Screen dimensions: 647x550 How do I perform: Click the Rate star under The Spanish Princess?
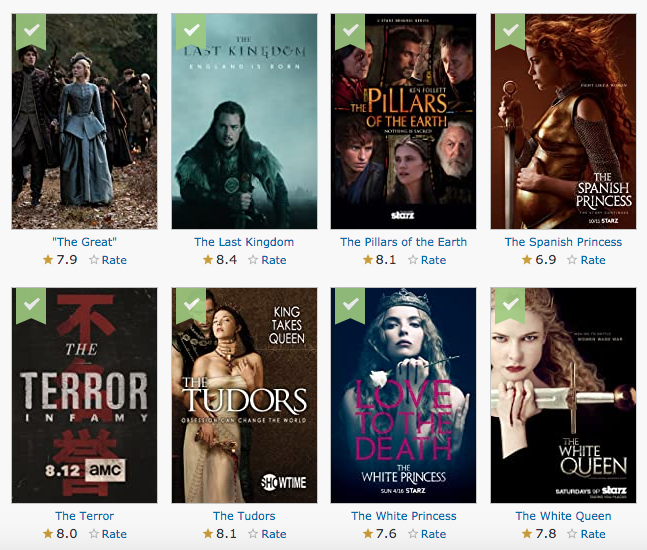572,260
